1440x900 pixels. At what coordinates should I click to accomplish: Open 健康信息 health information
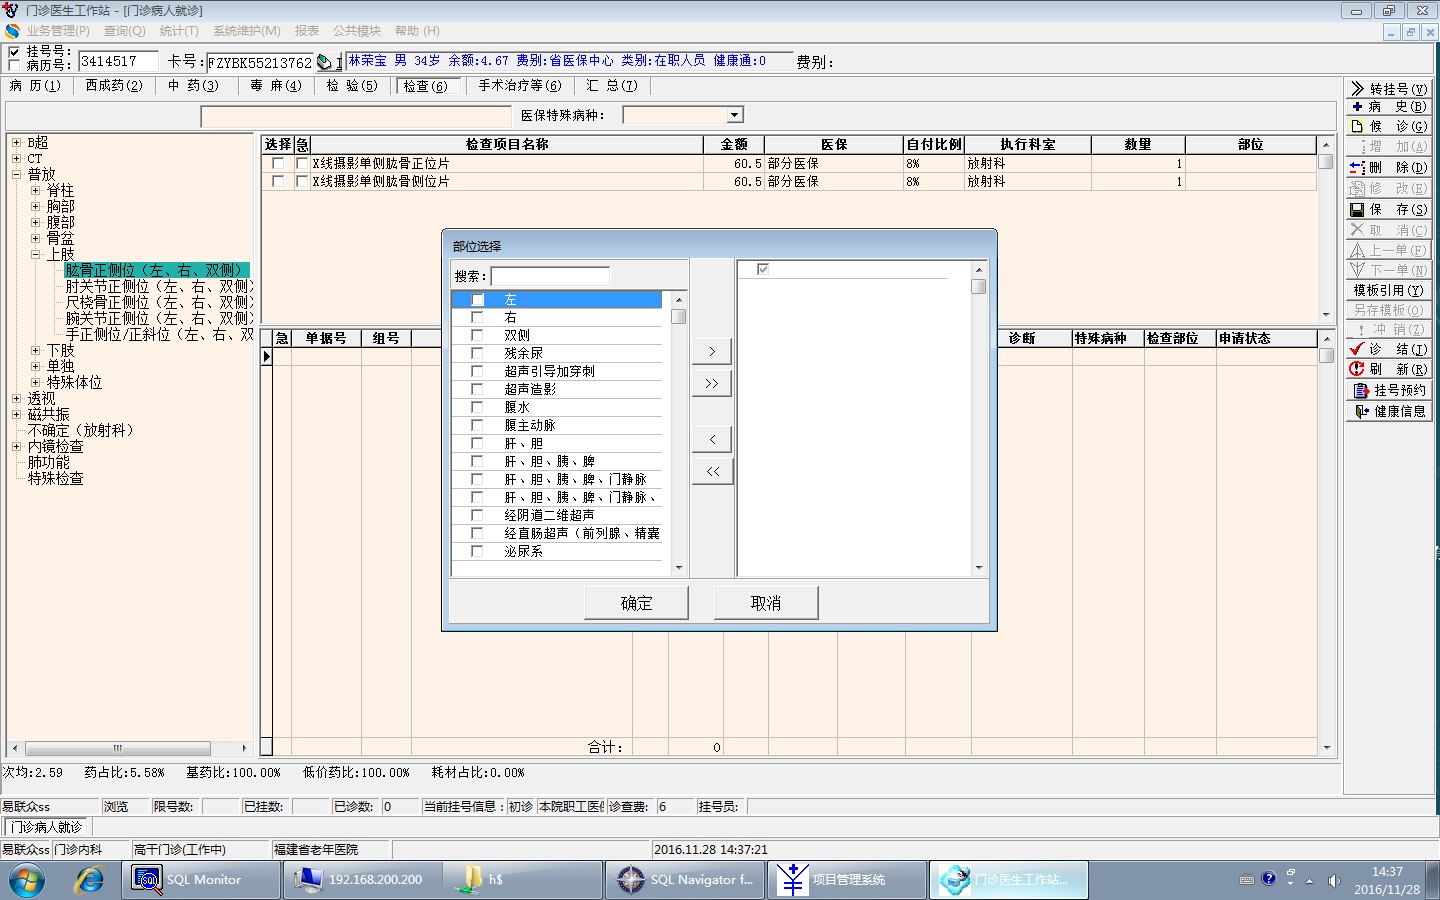pyautogui.click(x=1389, y=411)
